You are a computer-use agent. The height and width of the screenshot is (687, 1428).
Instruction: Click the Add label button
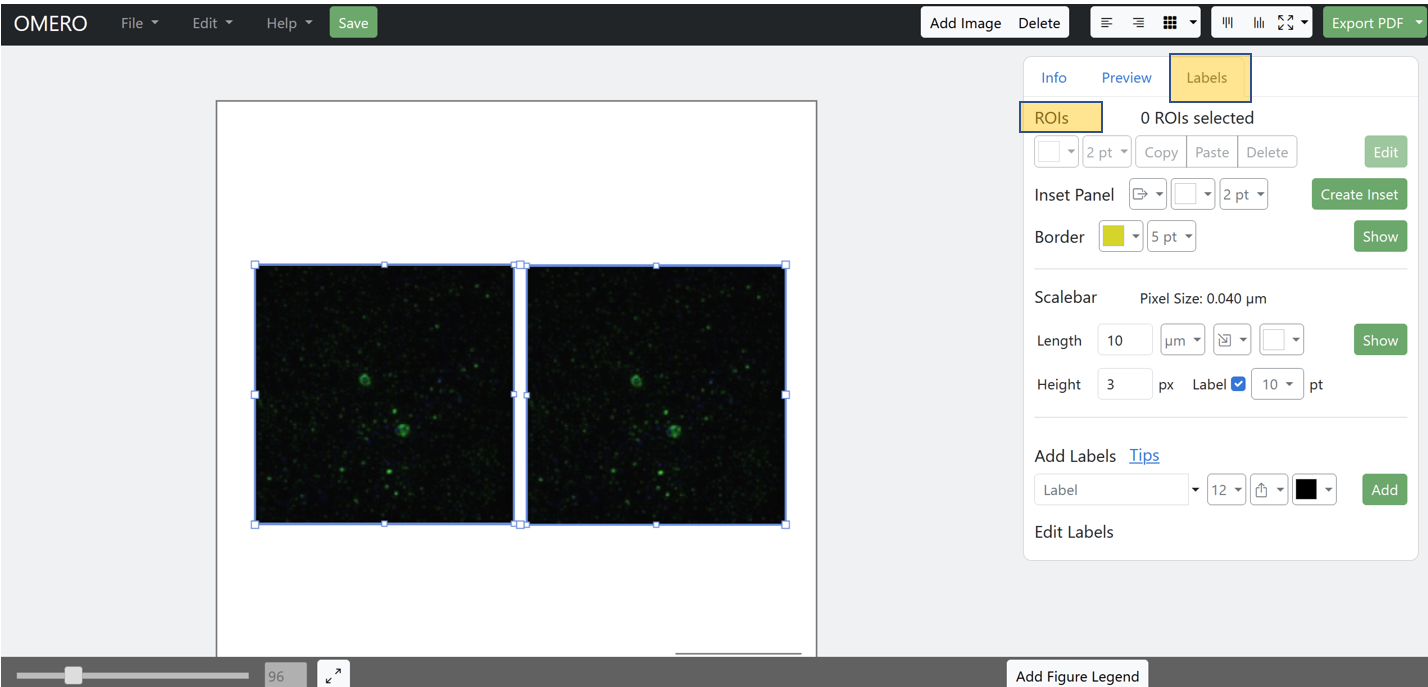(1385, 489)
